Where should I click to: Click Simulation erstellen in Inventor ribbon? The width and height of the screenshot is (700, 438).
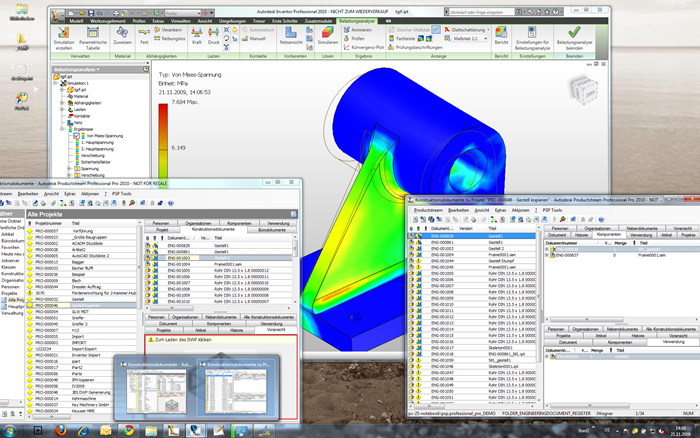[x=64, y=38]
